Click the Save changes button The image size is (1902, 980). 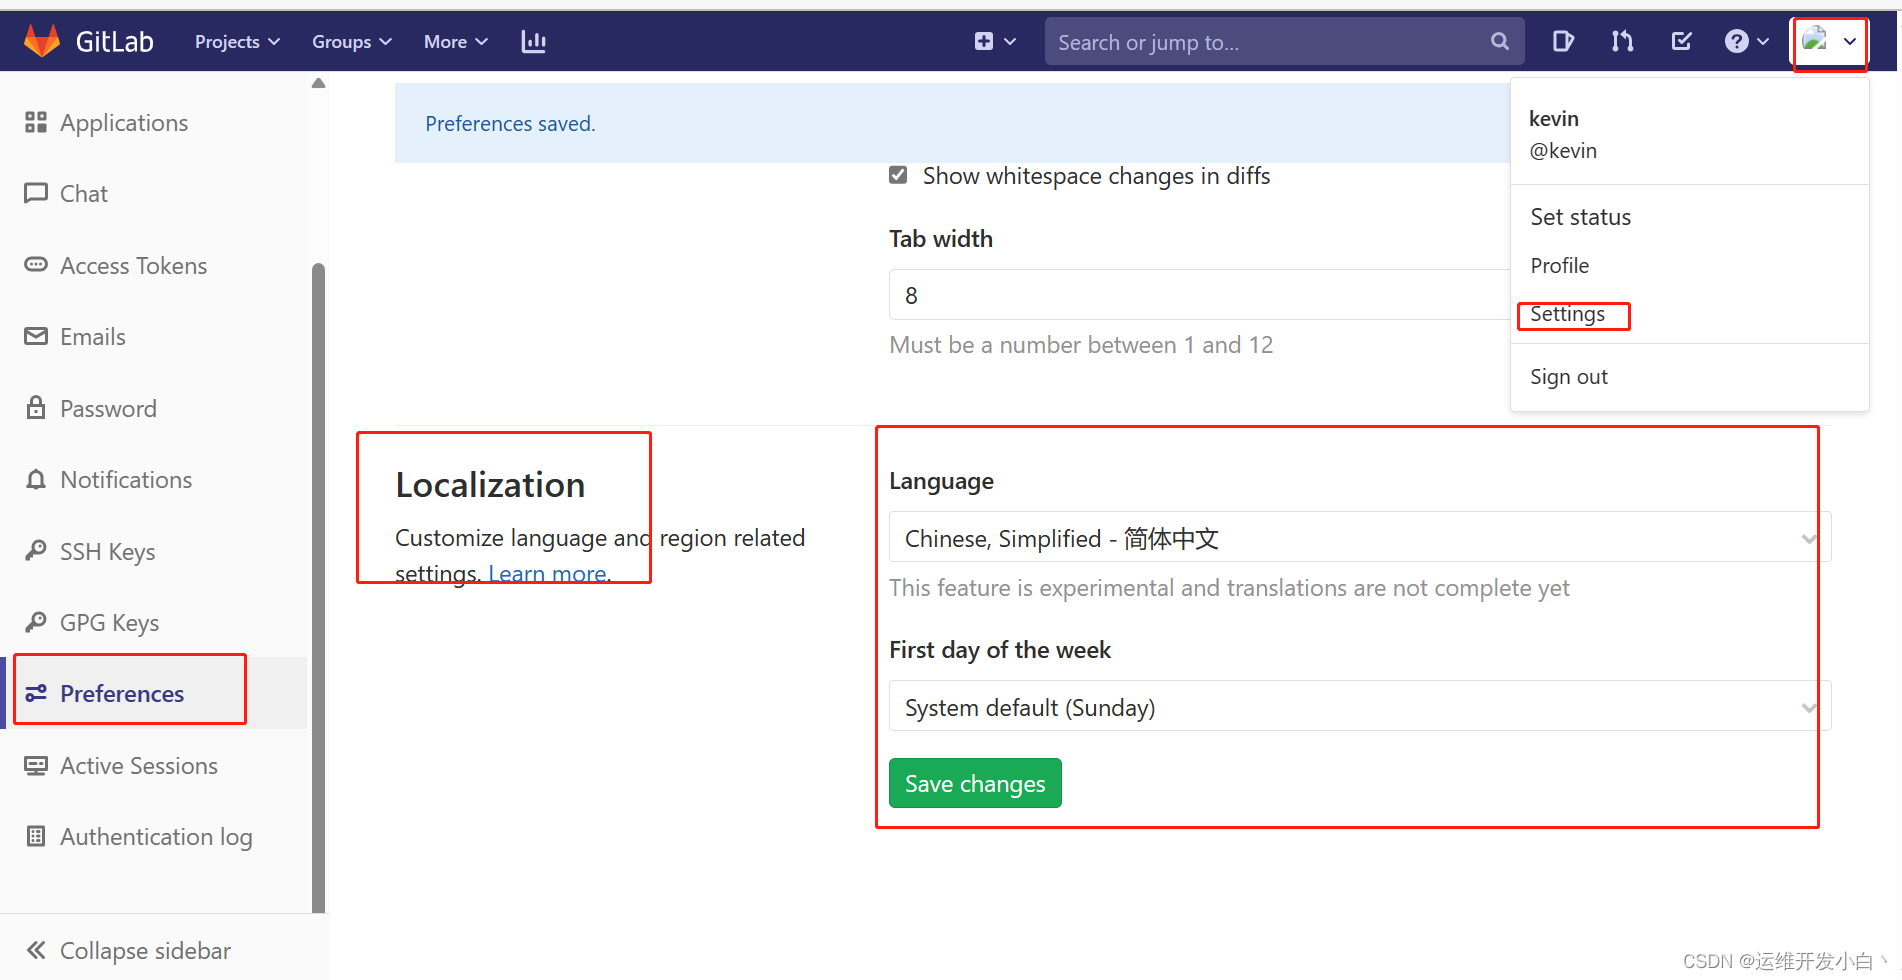coord(974,782)
